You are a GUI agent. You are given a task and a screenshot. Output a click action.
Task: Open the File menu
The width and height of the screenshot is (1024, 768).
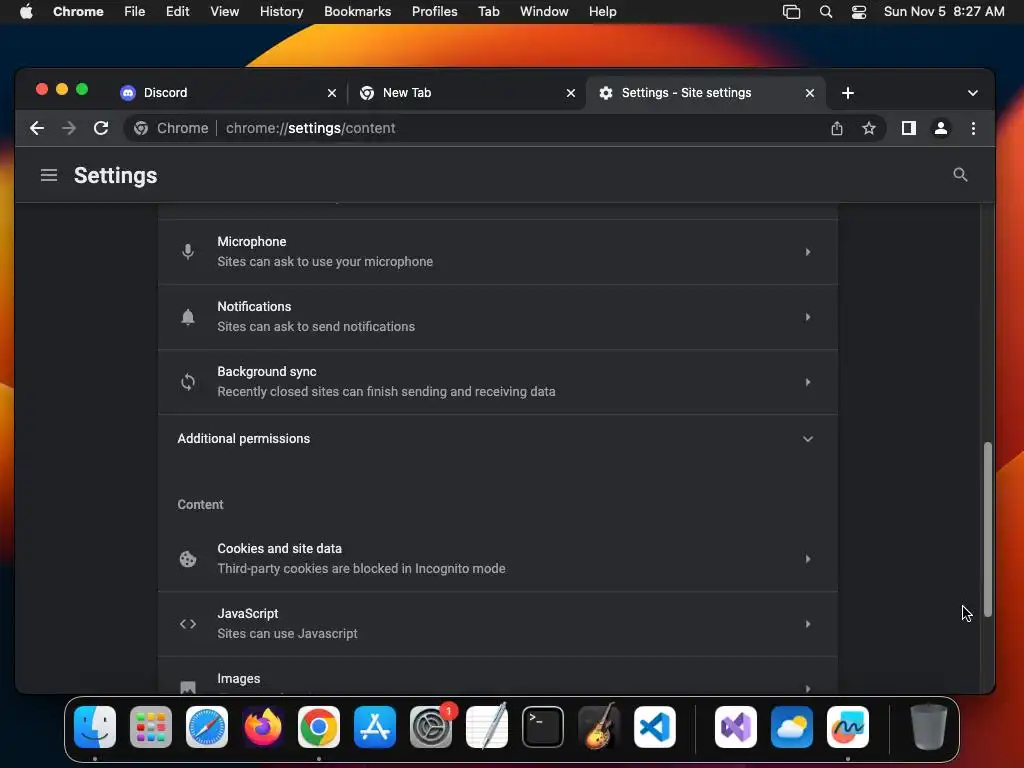click(x=135, y=11)
